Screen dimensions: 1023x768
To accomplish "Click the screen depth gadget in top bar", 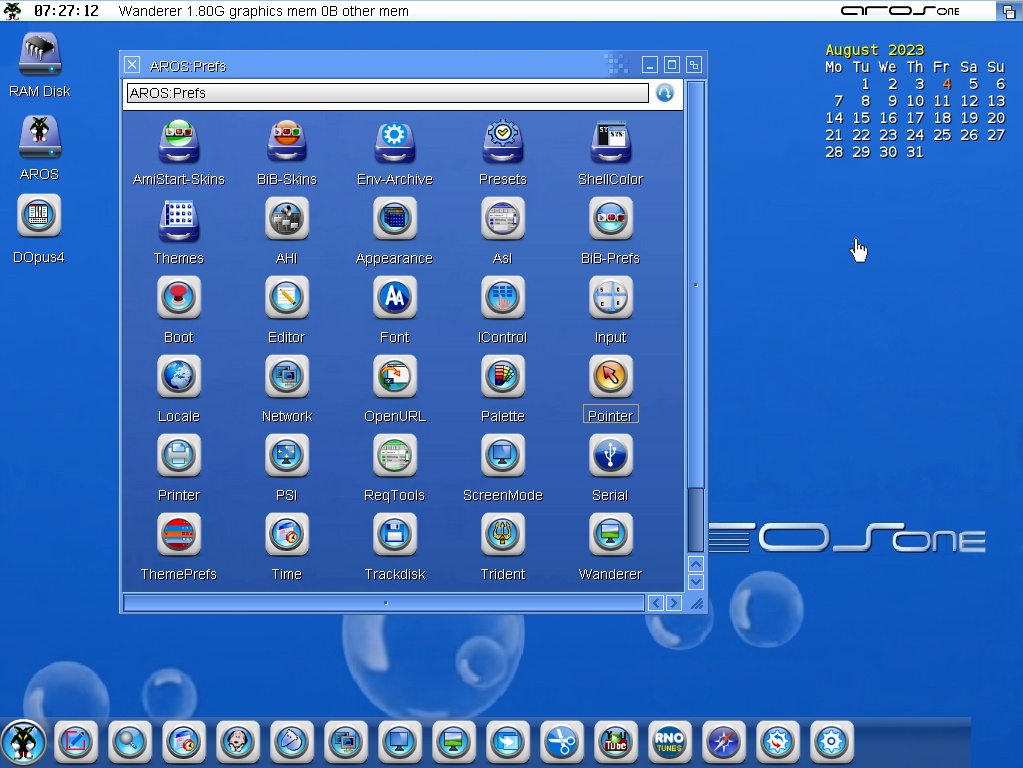I will [1009, 11].
